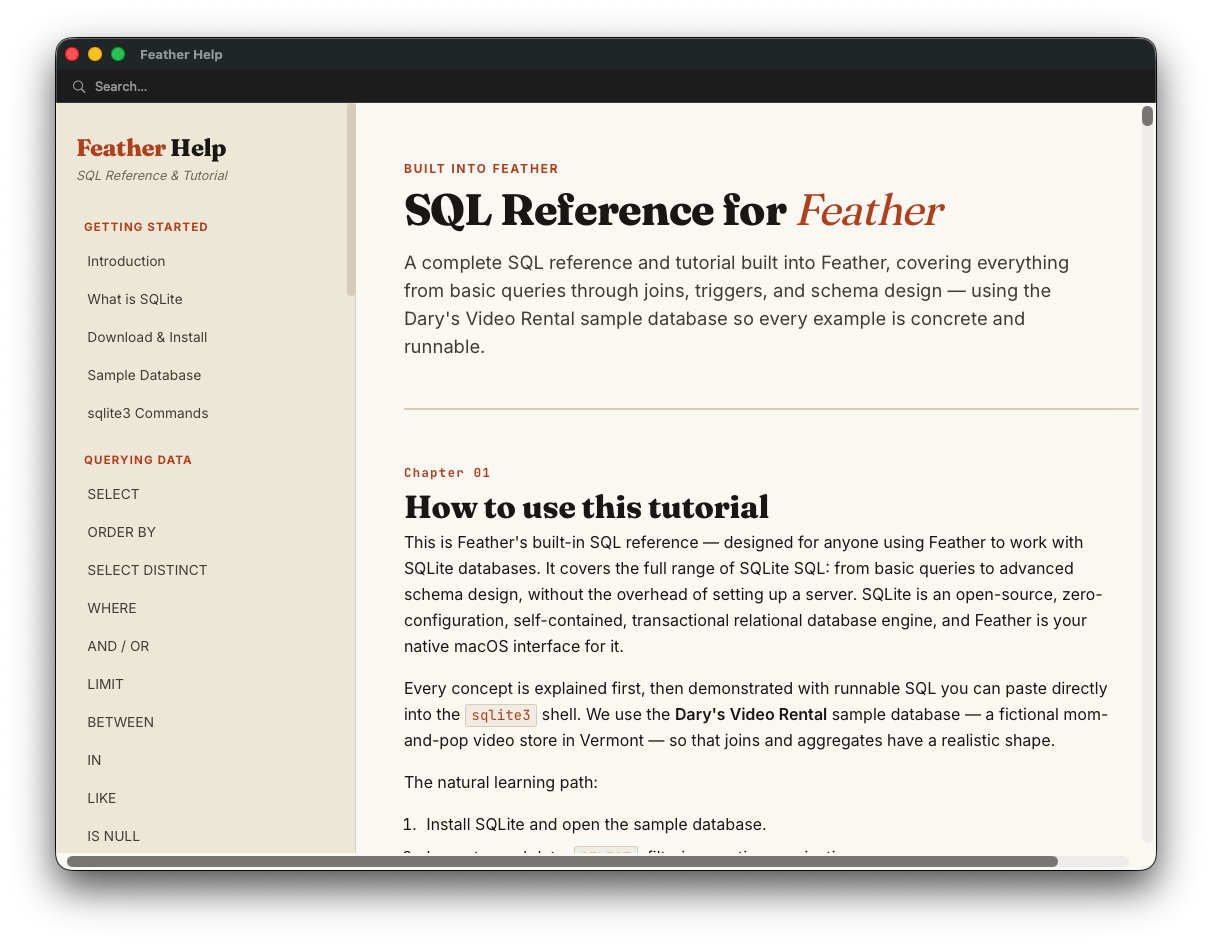Open the ORDER BY topic
Image resolution: width=1212 pixels, height=944 pixels.
click(122, 532)
